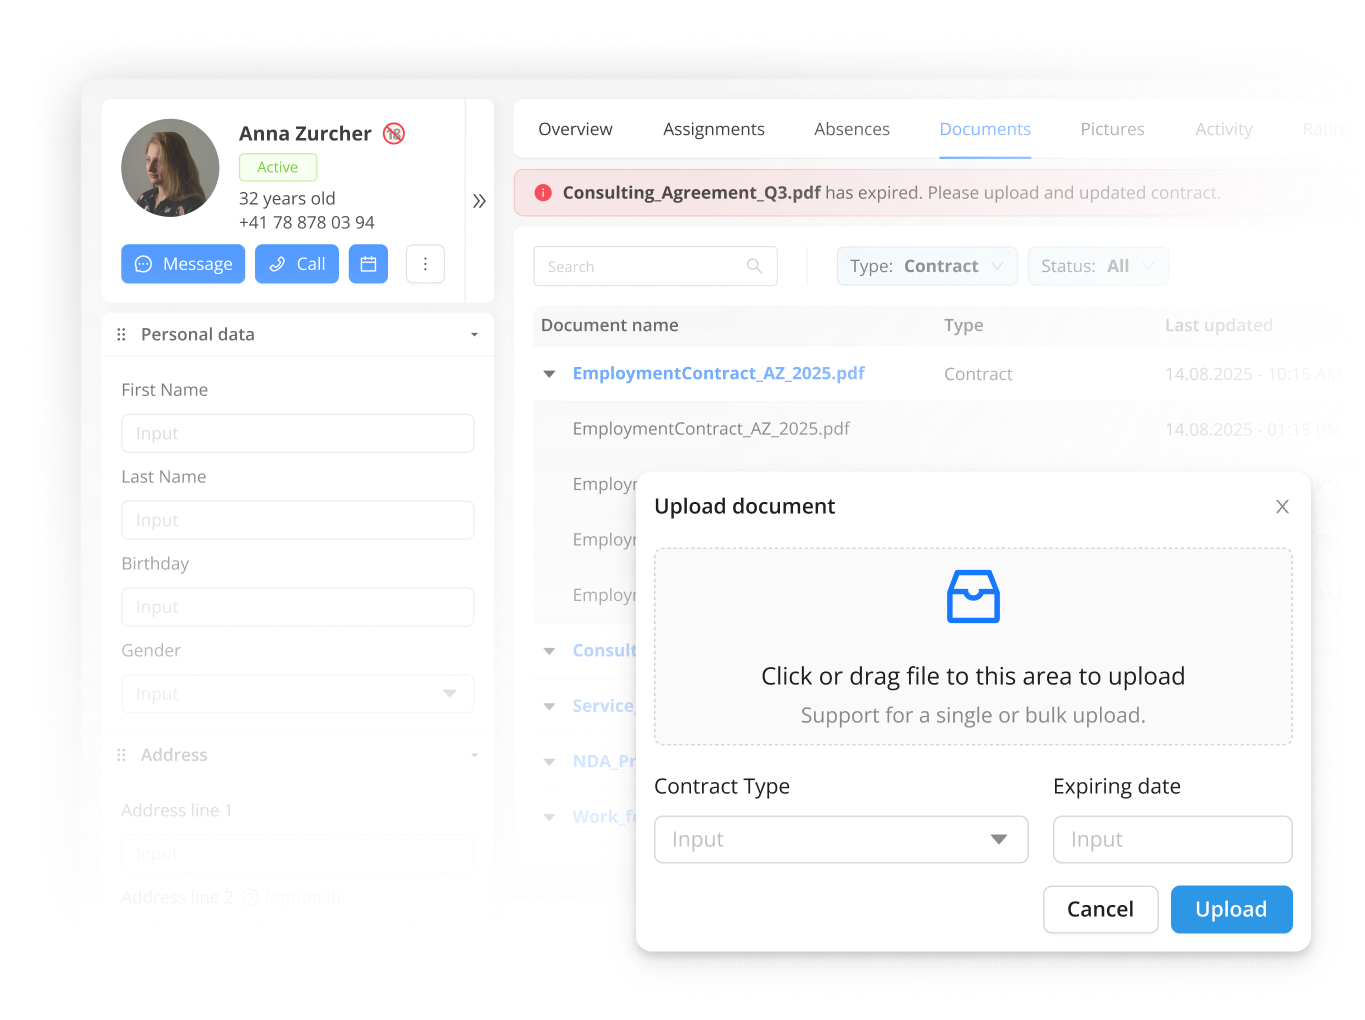
Task: Click the drag handle beside Address
Action: pyautogui.click(x=122, y=755)
